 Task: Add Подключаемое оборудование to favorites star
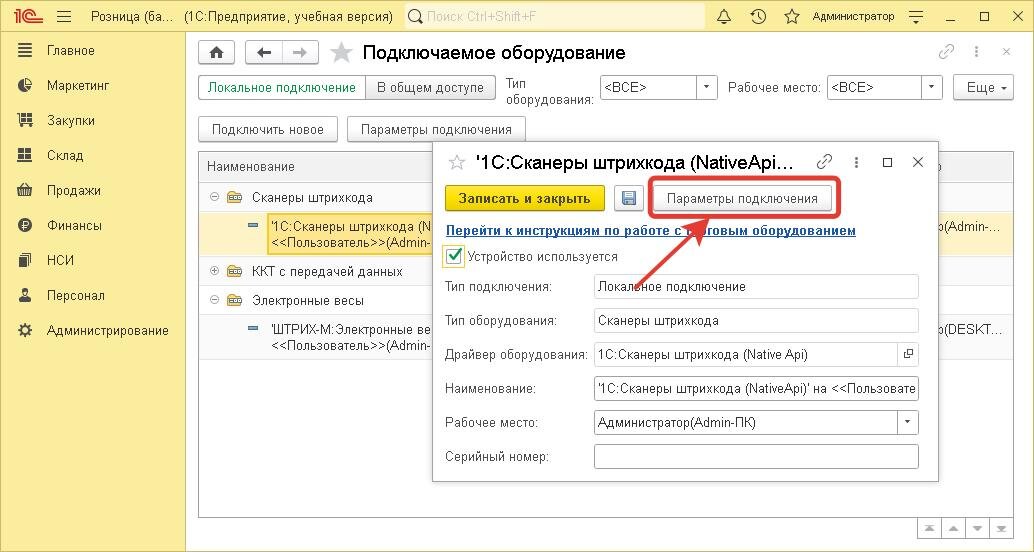point(341,53)
